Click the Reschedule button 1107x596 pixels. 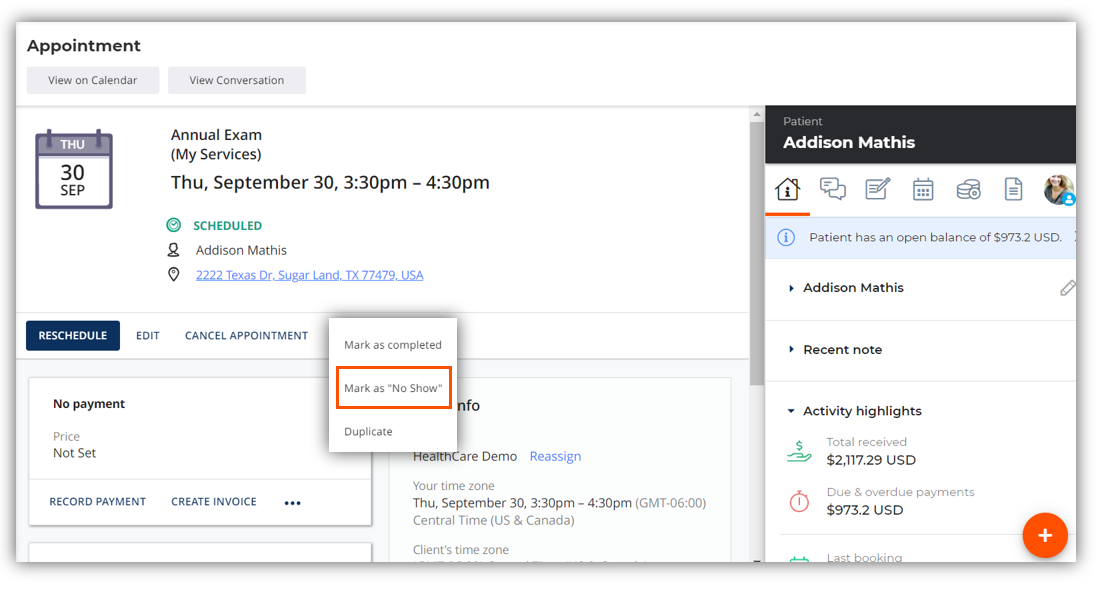coord(73,335)
